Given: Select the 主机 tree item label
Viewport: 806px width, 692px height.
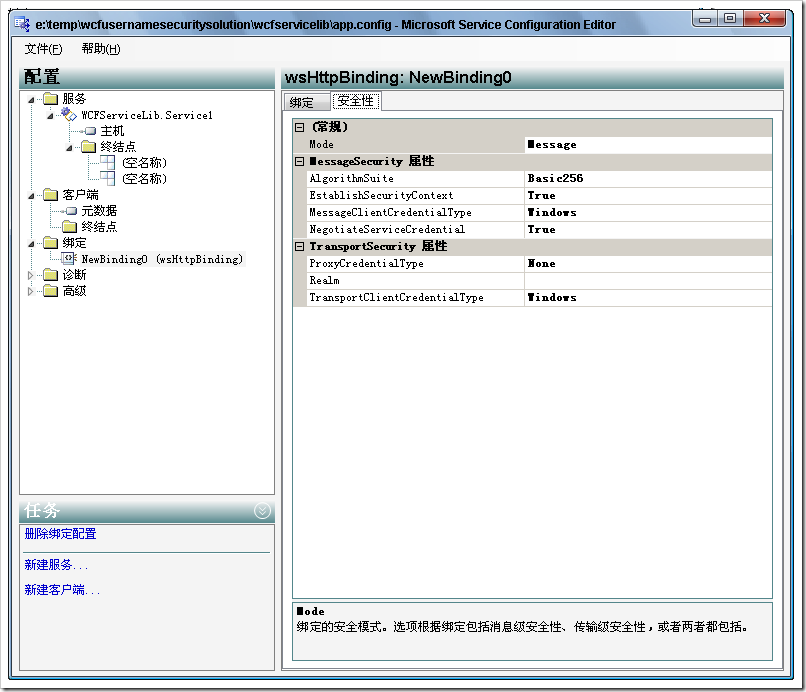Looking at the screenshot, I should [112, 131].
